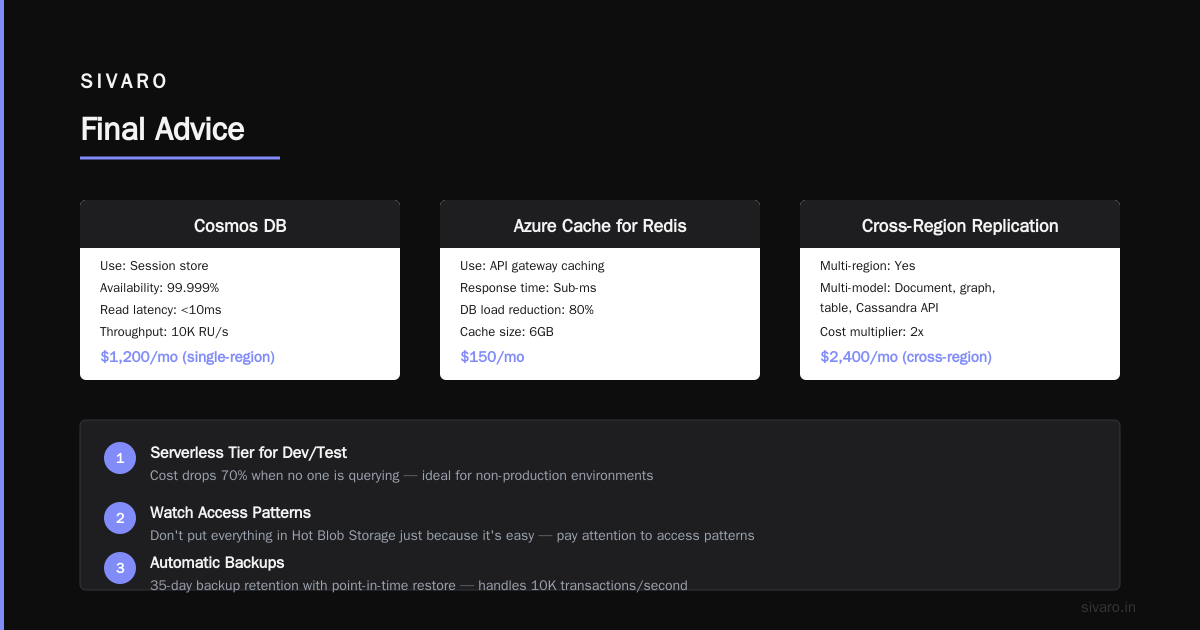
Task: Click 'Cost drops 70%' description line
Action: [x=401, y=476]
